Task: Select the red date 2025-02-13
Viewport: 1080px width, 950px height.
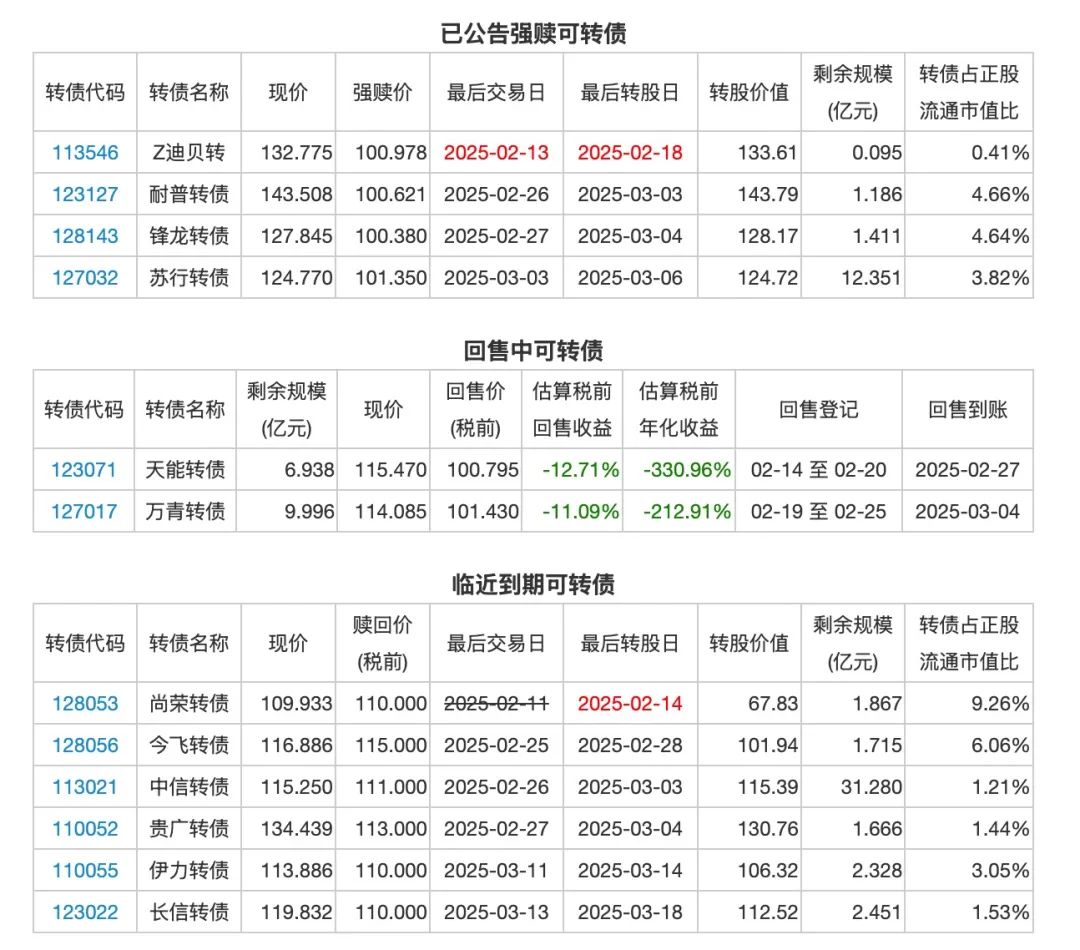Action: click(x=497, y=152)
